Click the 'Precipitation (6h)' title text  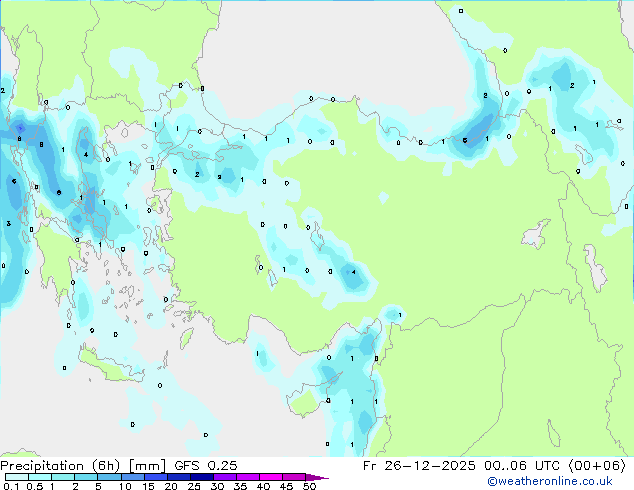[60, 466]
